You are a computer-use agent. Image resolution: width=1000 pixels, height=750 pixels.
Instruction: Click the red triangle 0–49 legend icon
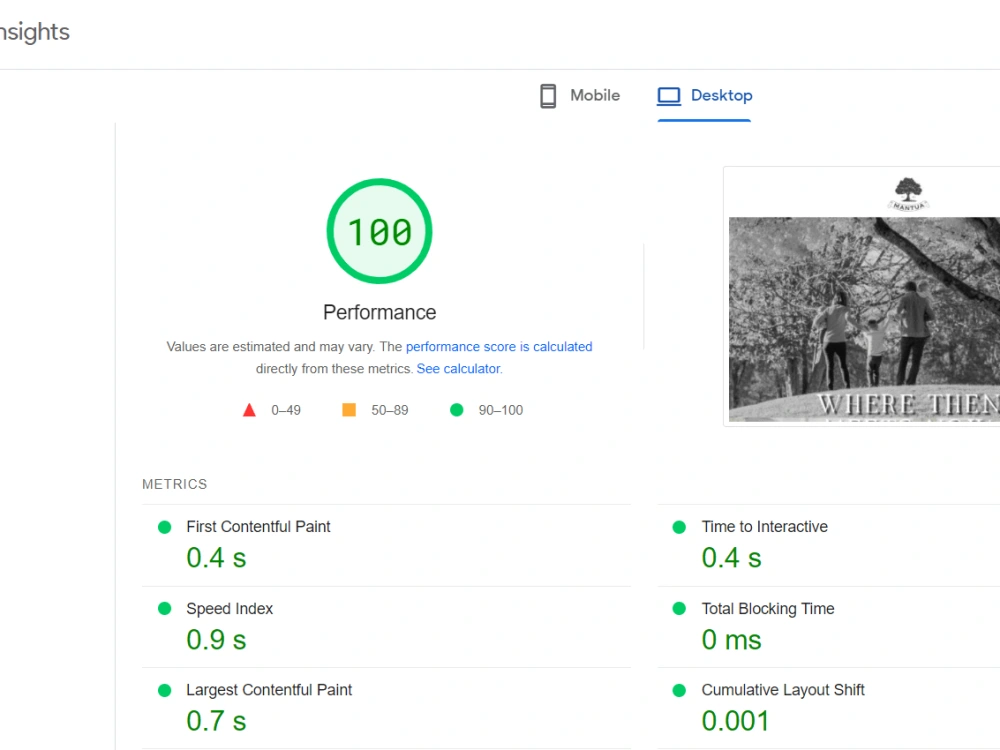(249, 410)
